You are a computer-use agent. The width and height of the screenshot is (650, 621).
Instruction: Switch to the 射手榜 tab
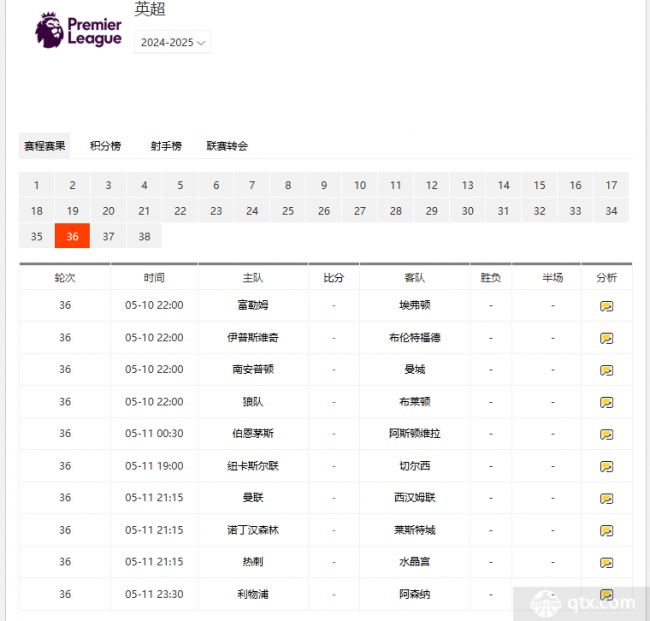click(166, 146)
